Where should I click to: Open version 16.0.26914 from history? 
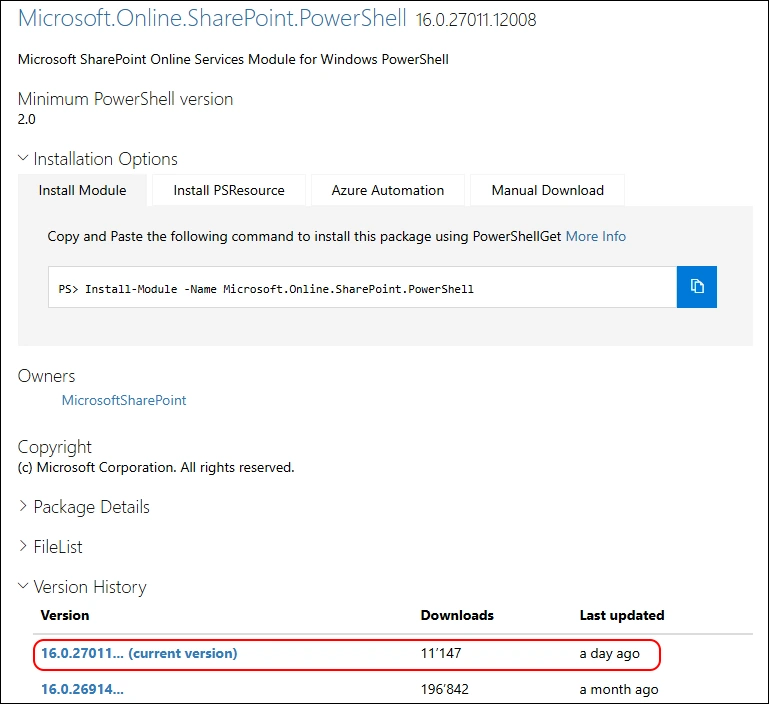click(82, 689)
